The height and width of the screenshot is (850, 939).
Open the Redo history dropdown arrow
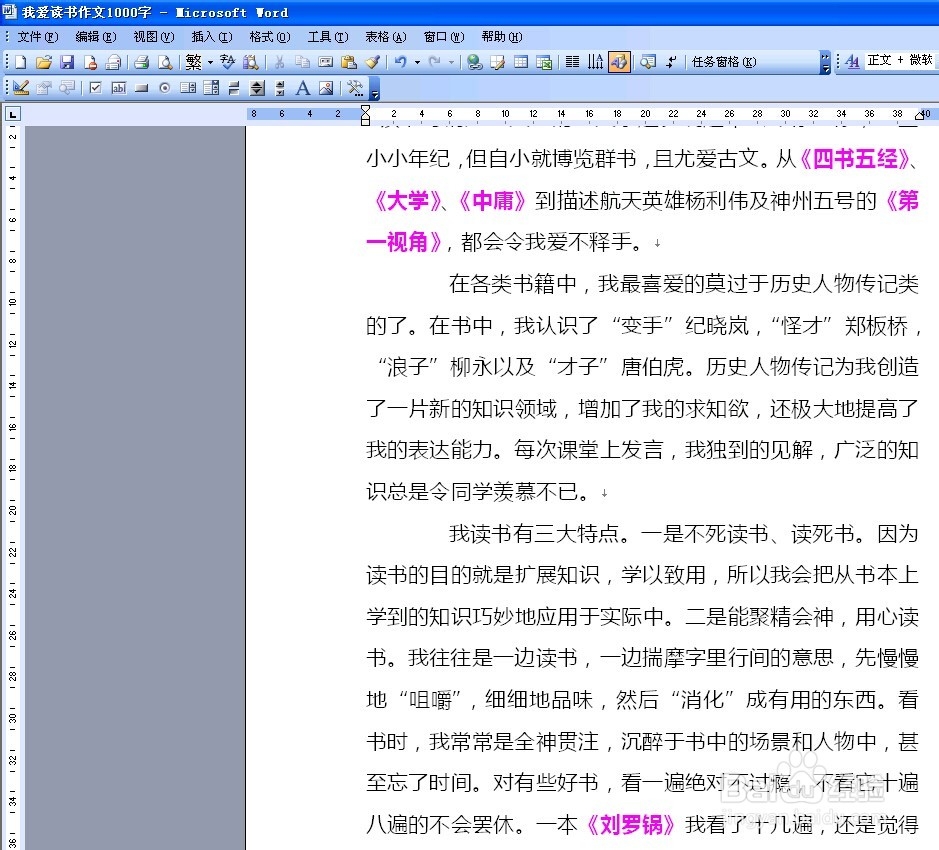(x=452, y=62)
